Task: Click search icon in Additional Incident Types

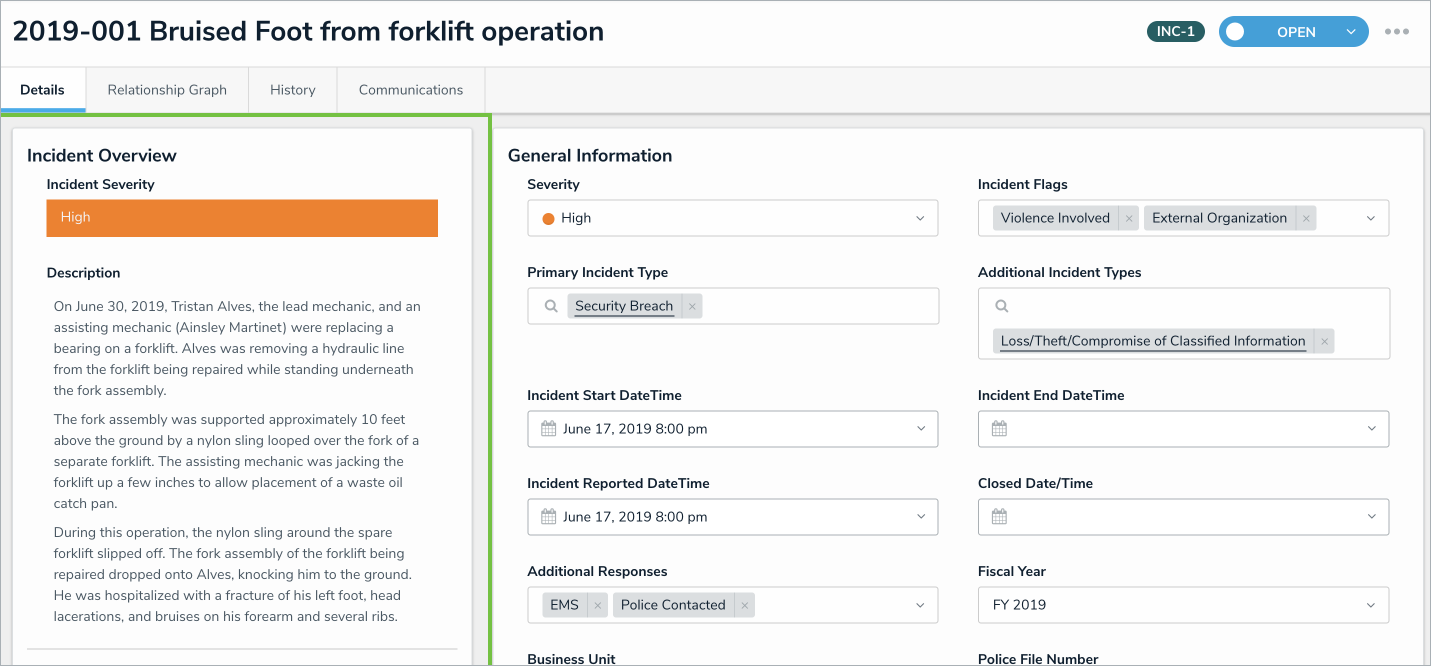Action: pyautogui.click(x=1002, y=306)
